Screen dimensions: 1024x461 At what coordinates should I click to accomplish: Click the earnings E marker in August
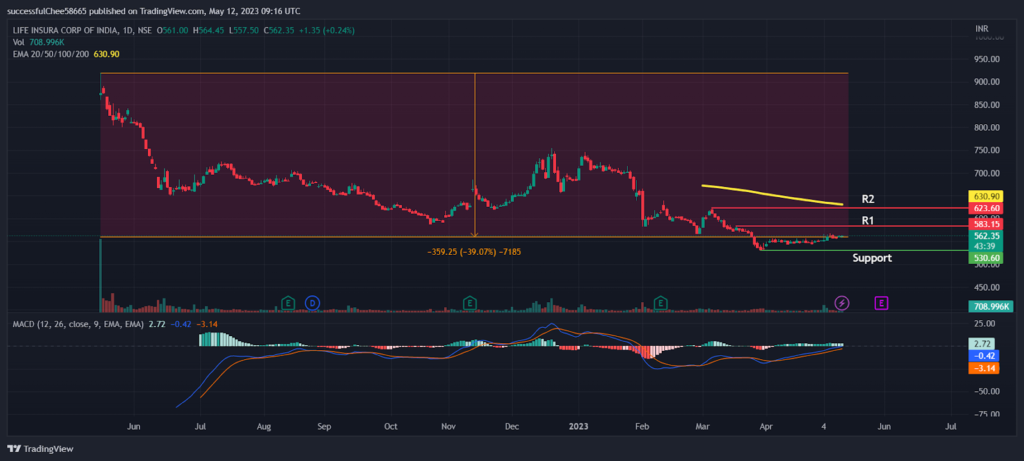(287, 302)
